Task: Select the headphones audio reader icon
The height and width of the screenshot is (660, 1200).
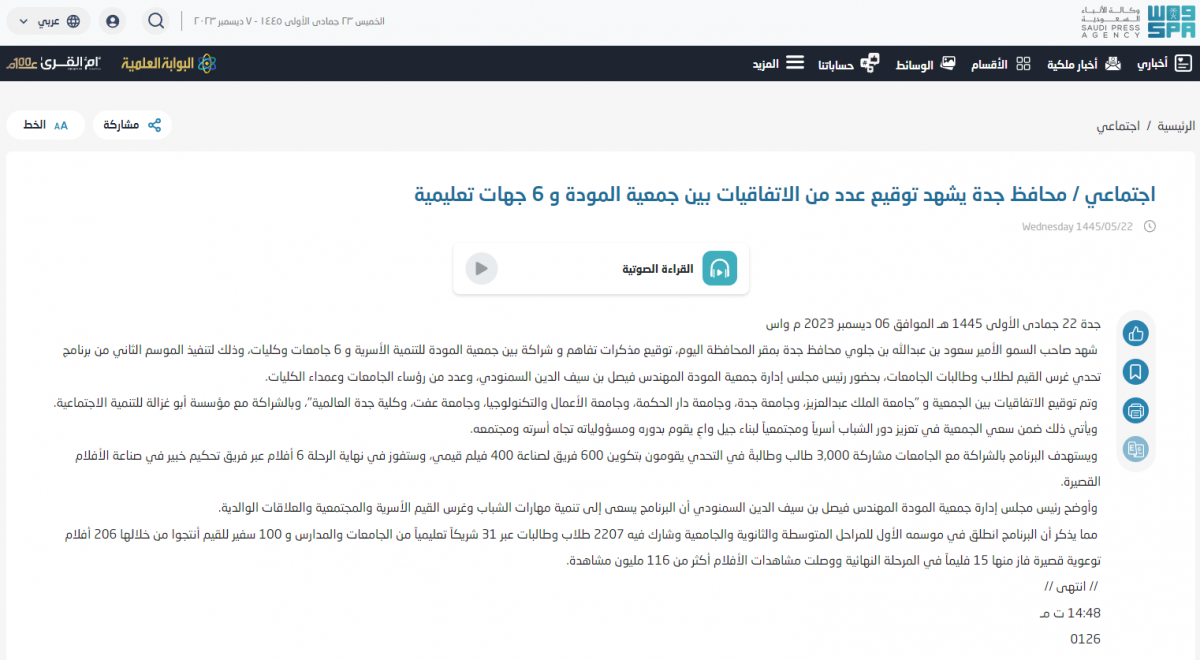Action: 719,268
